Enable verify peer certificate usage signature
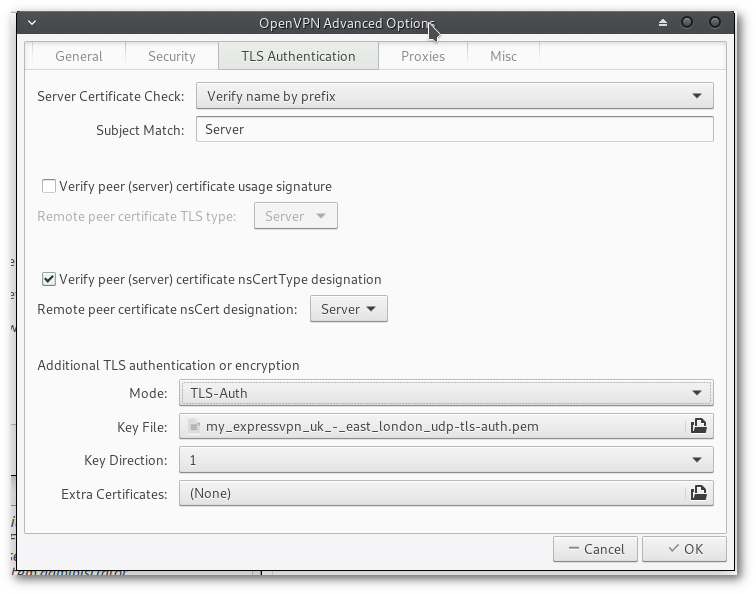 point(48,186)
